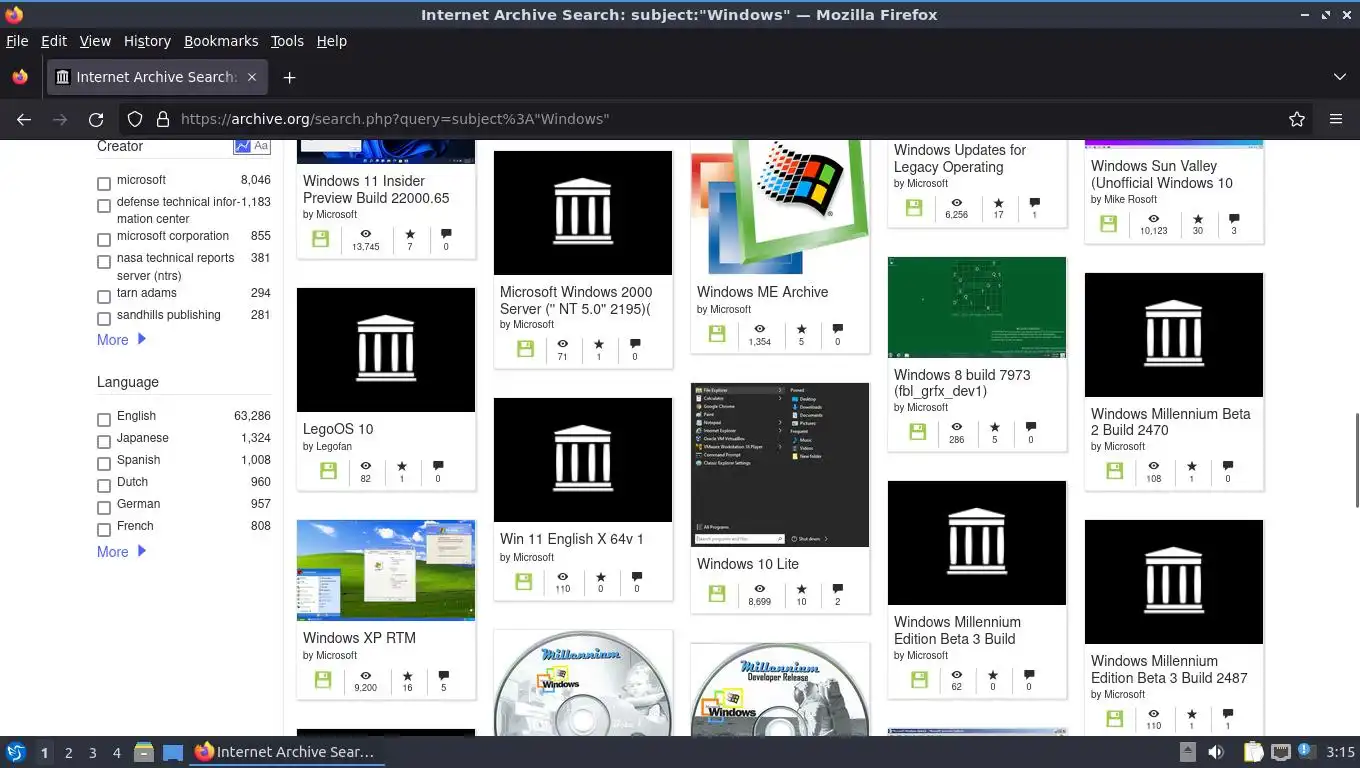Check the German language filter
Image resolution: width=1360 pixels, height=768 pixels.
coord(104,508)
